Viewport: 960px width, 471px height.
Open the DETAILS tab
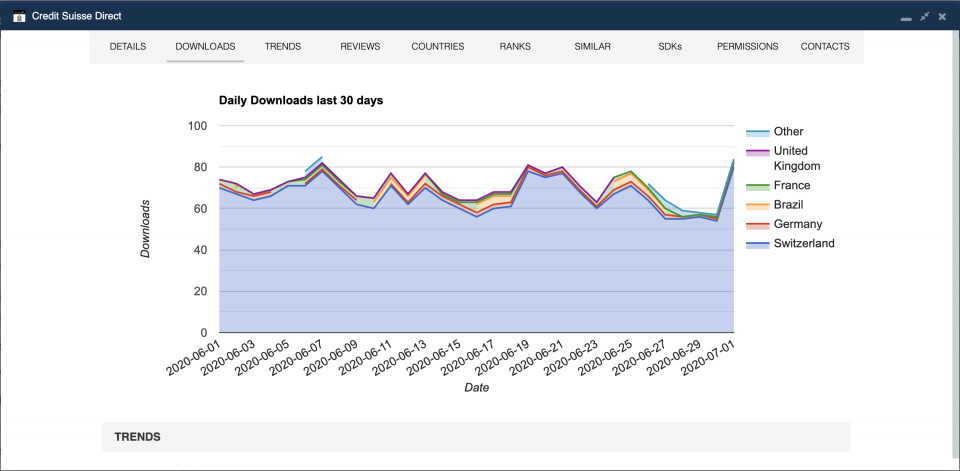click(x=128, y=47)
